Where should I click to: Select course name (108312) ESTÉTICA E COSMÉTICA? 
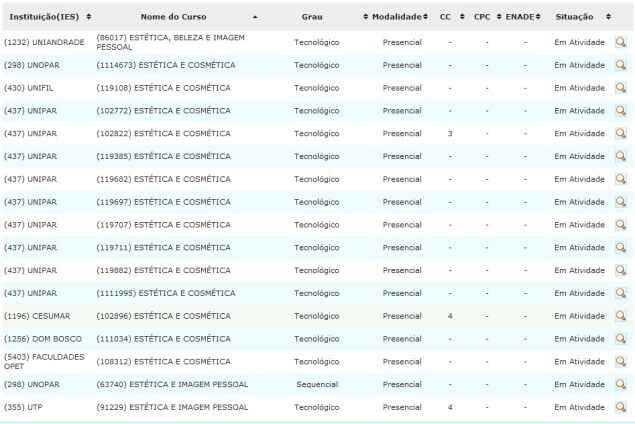[163, 362]
